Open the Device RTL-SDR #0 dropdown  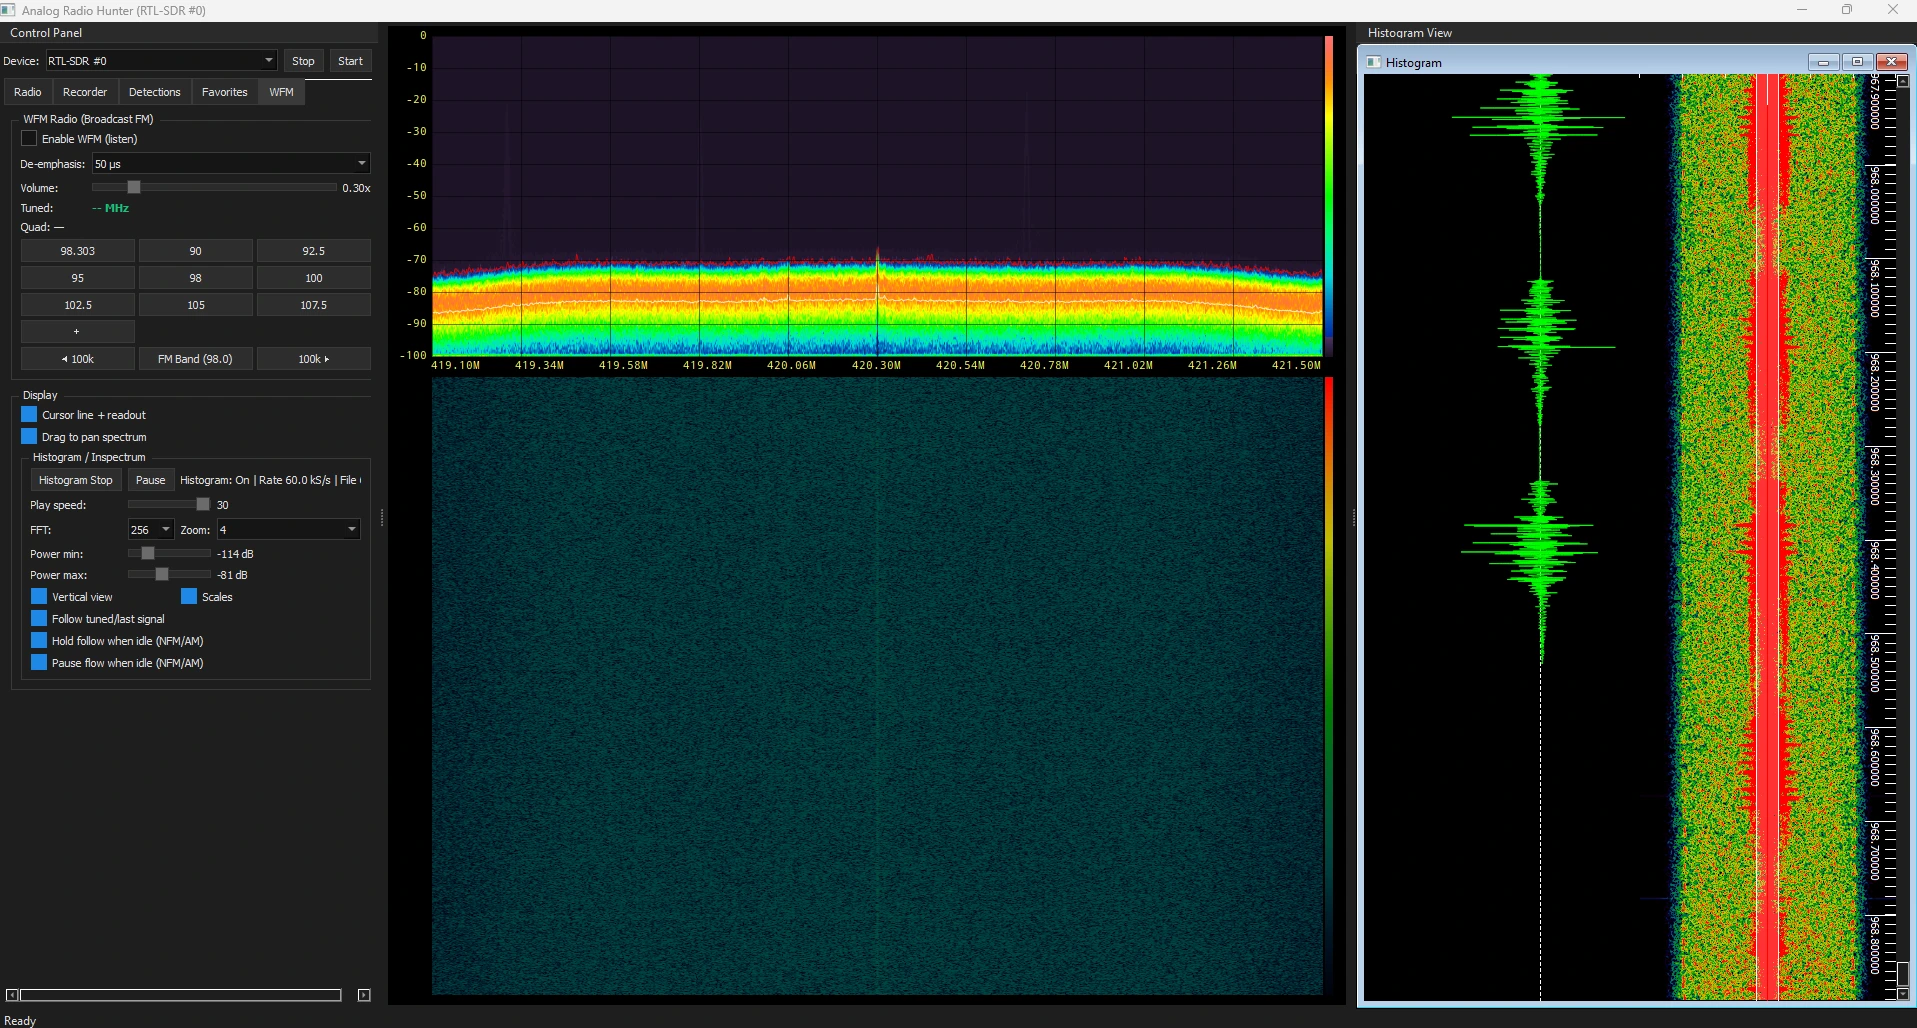pyautogui.click(x=161, y=61)
